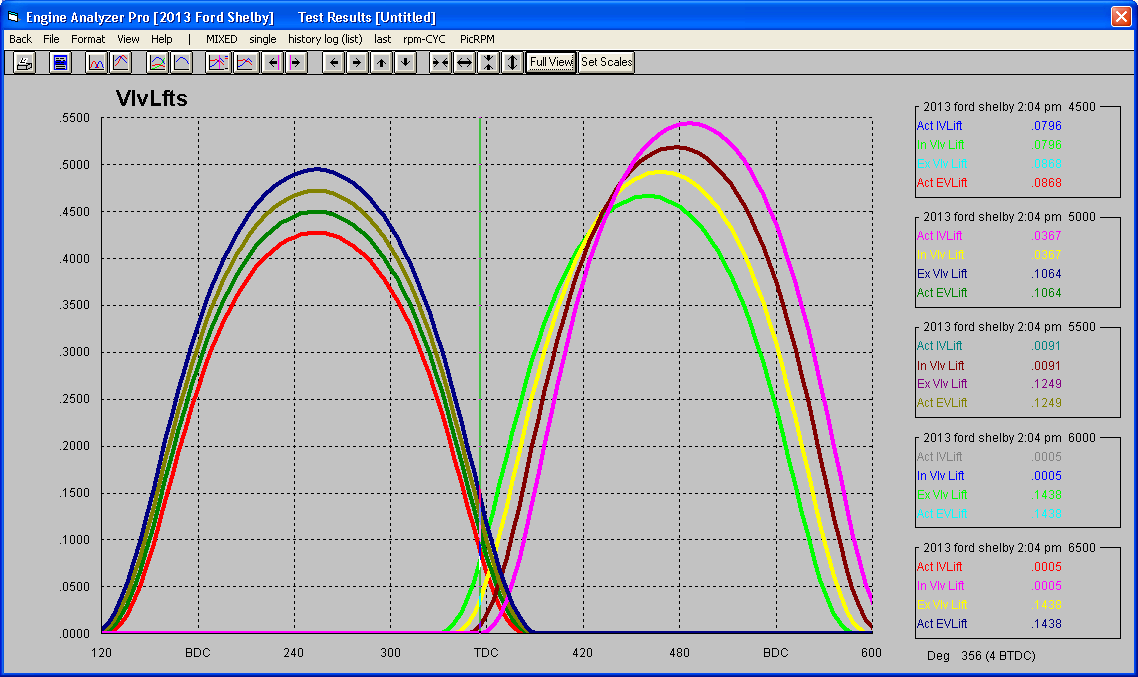Shift the graph up with the up arrow

tap(381, 62)
